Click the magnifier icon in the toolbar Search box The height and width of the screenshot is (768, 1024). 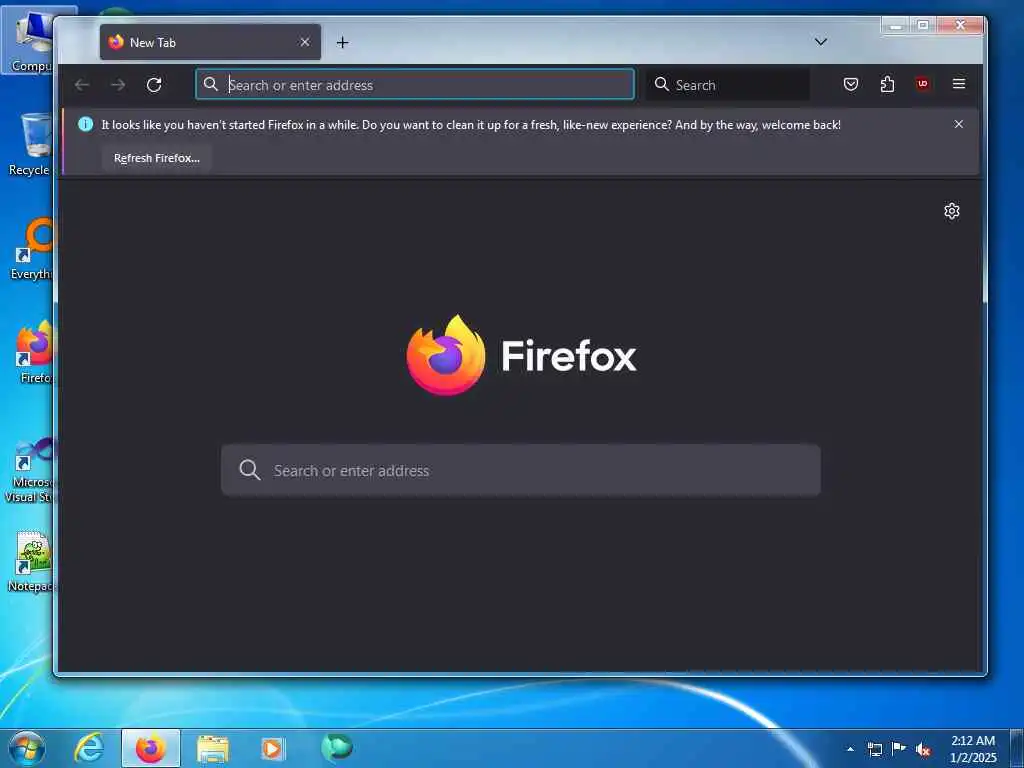tap(662, 84)
